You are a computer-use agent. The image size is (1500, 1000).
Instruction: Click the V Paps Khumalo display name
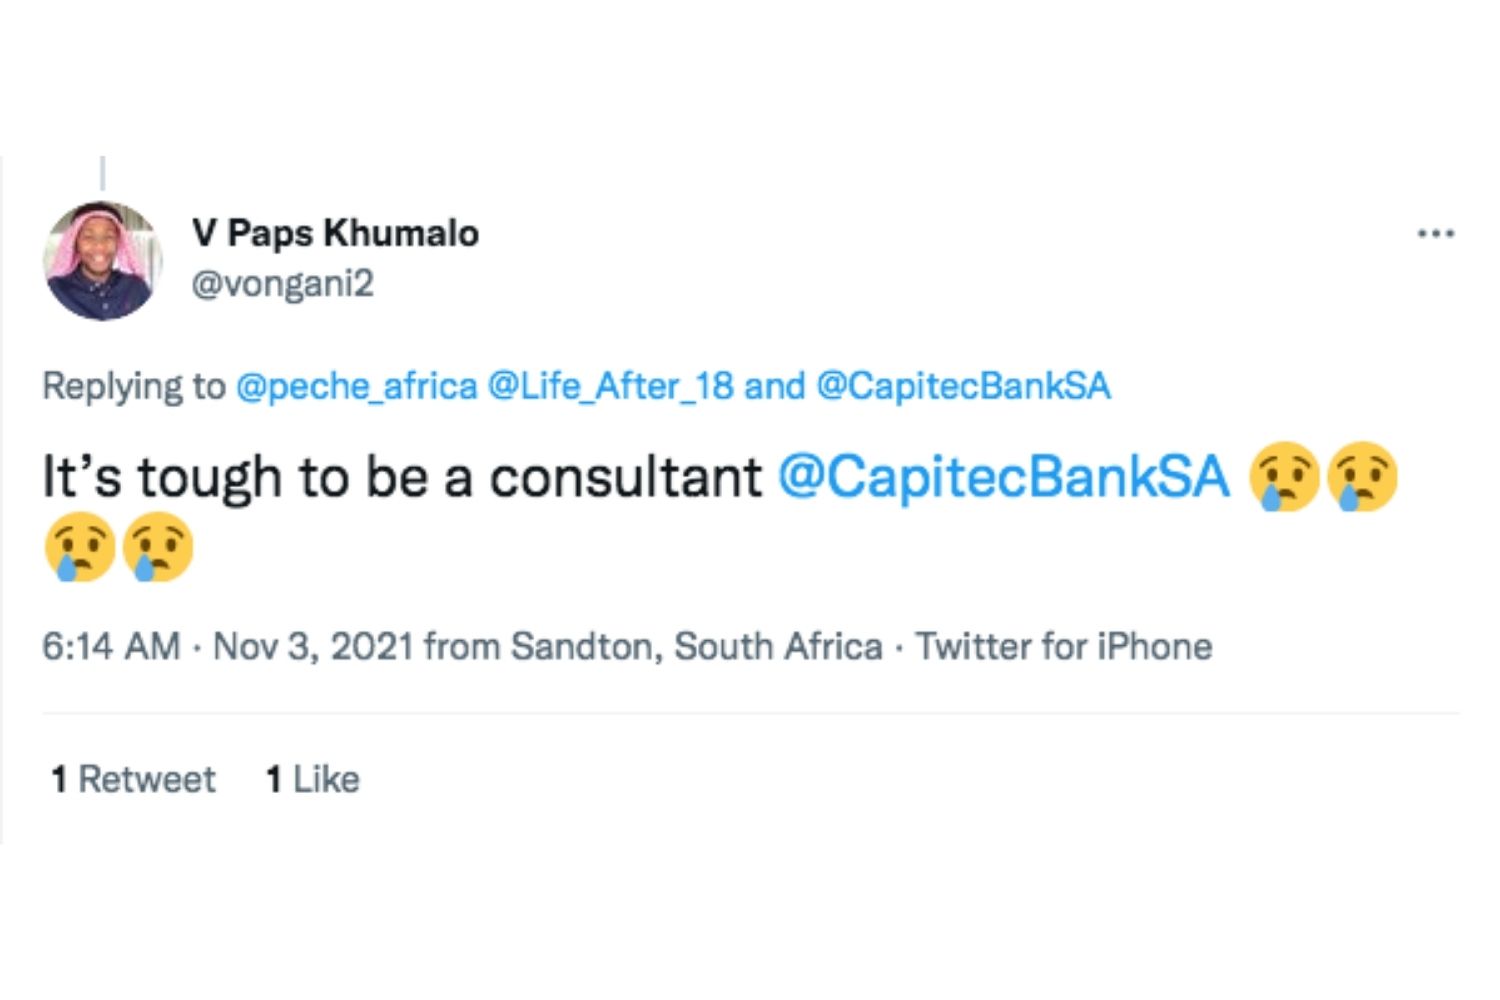335,233
